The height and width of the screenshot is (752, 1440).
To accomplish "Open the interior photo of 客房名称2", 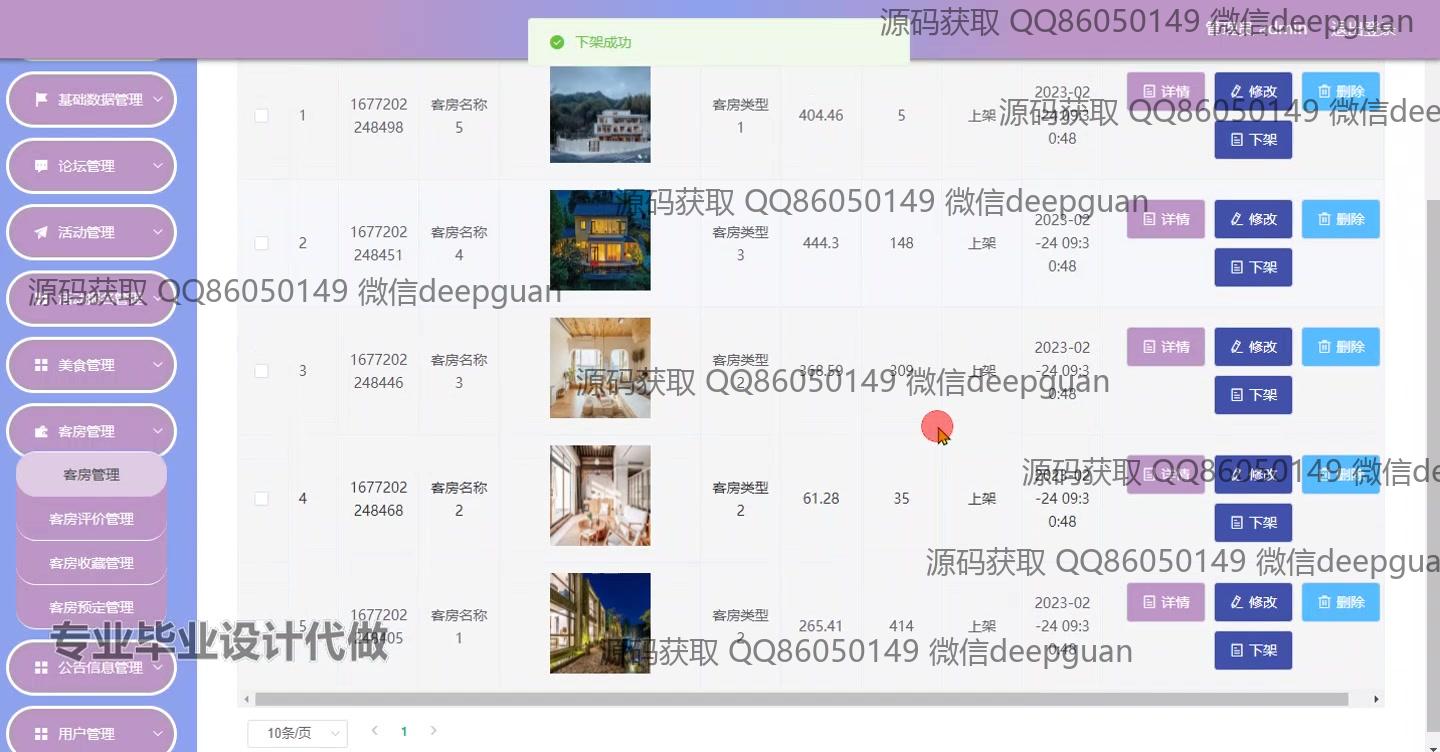I will (600, 496).
